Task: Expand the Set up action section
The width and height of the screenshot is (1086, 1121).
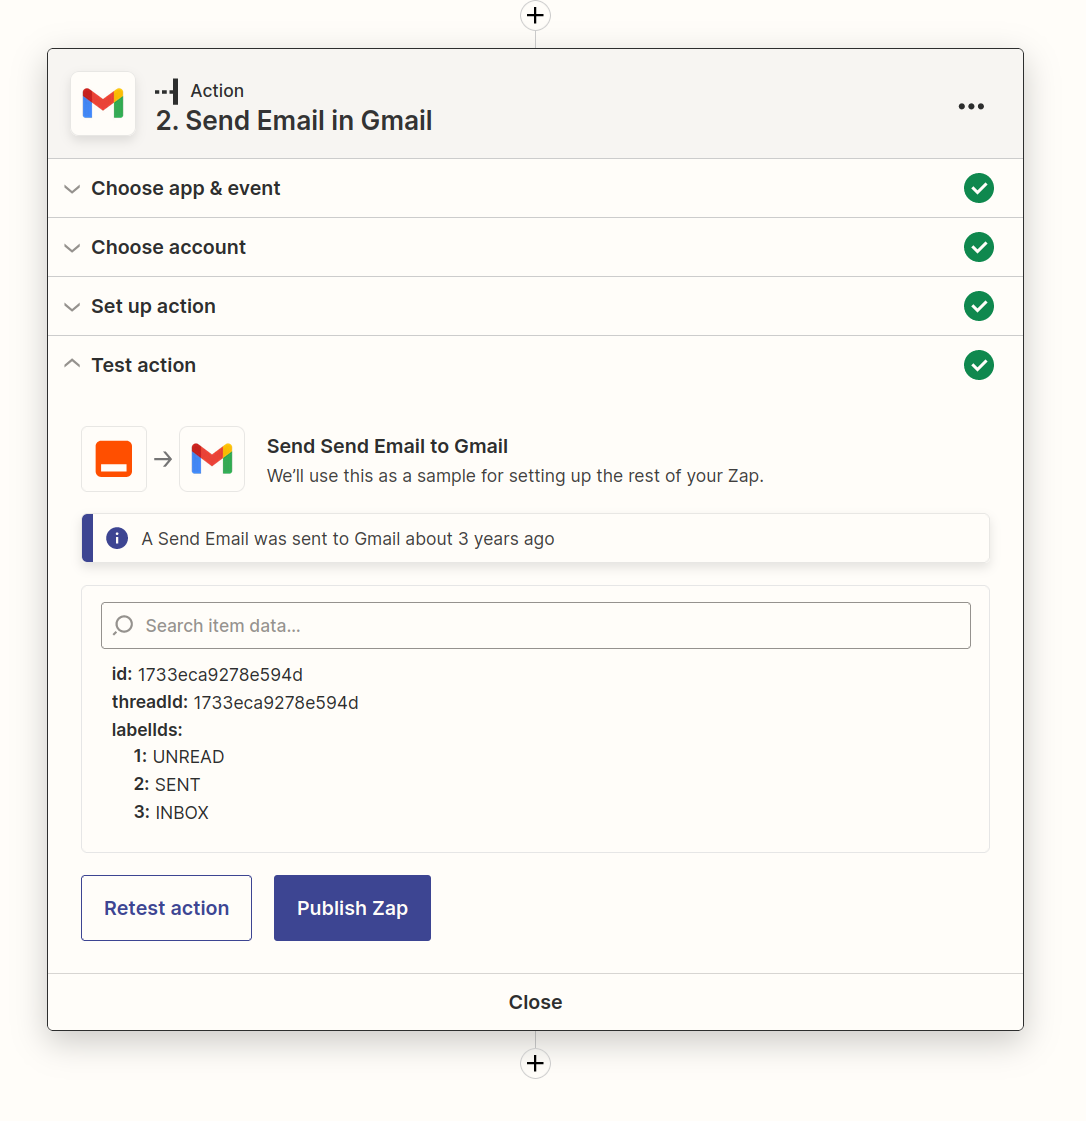Action: click(x=153, y=307)
